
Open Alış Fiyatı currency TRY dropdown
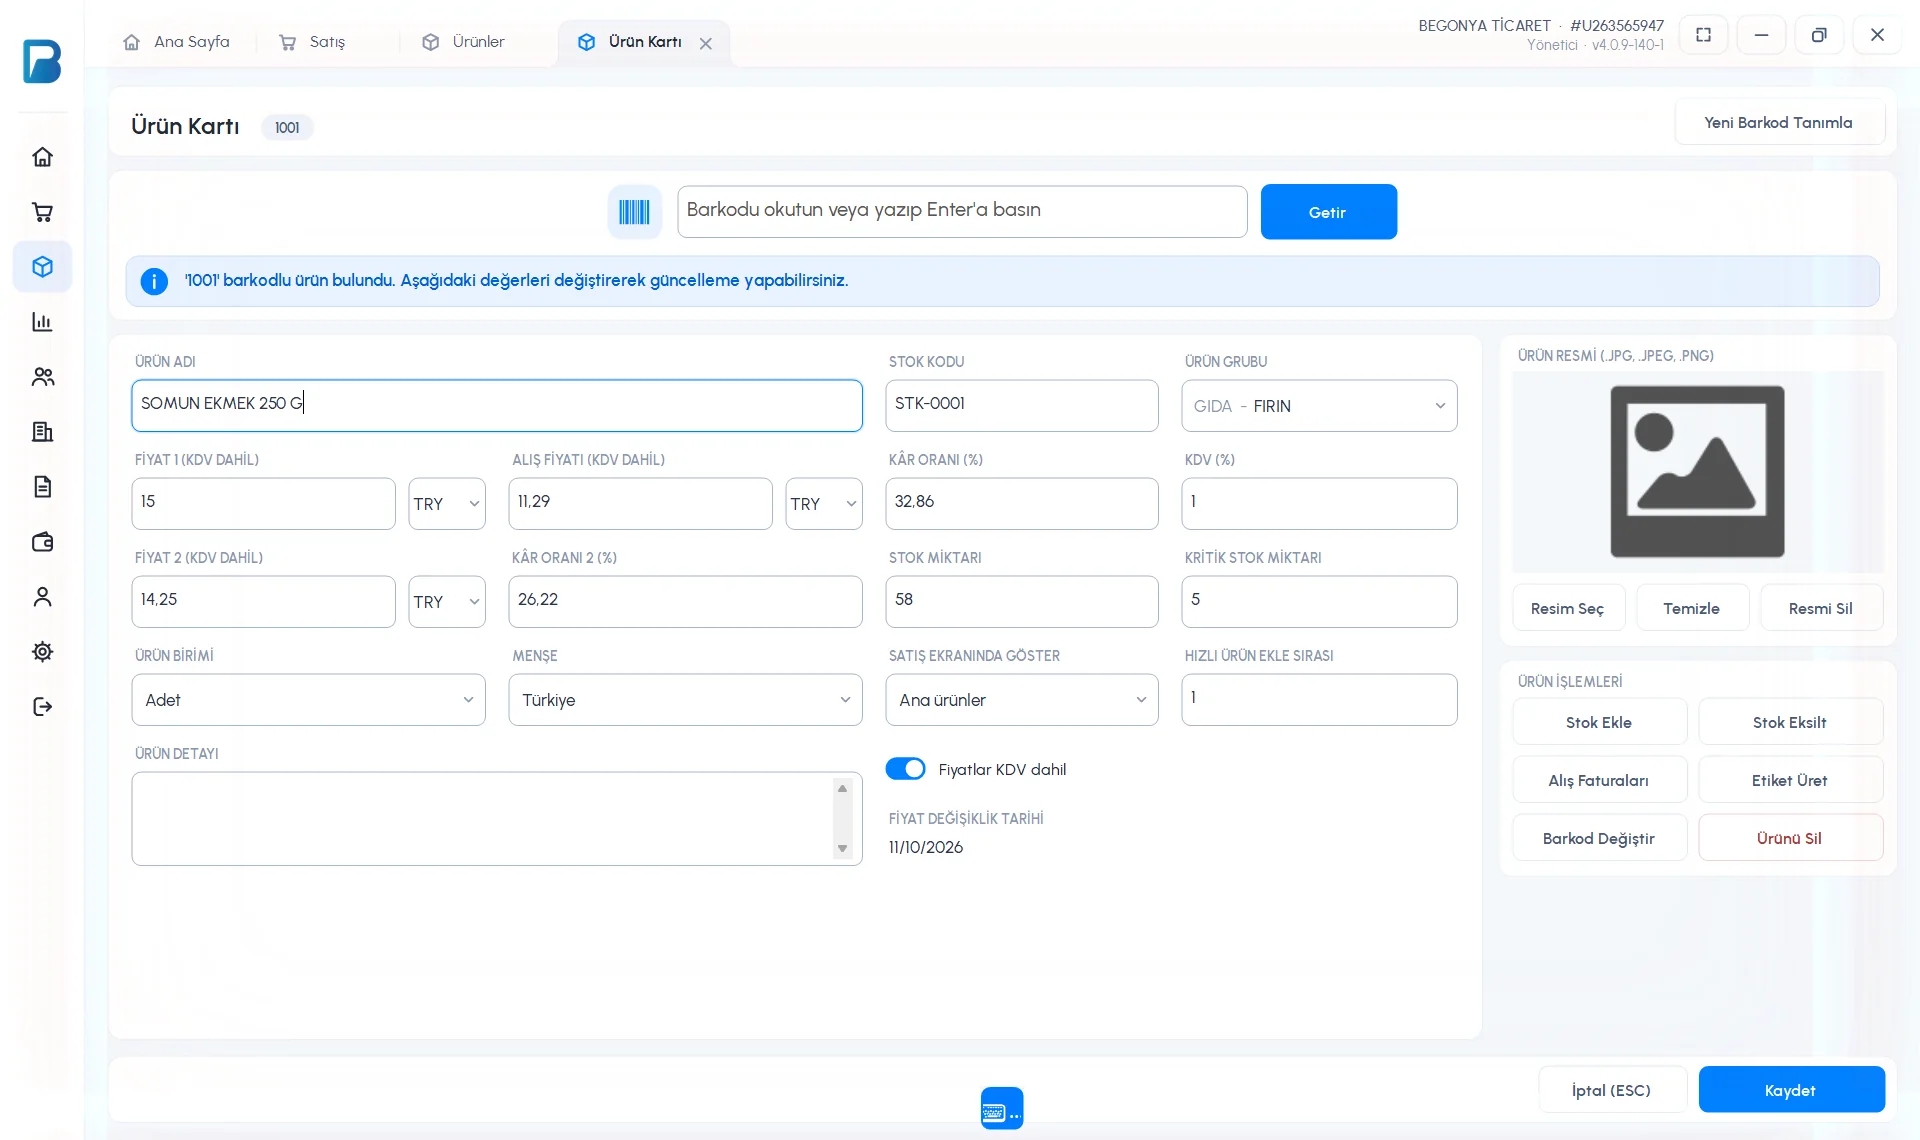(823, 504)
